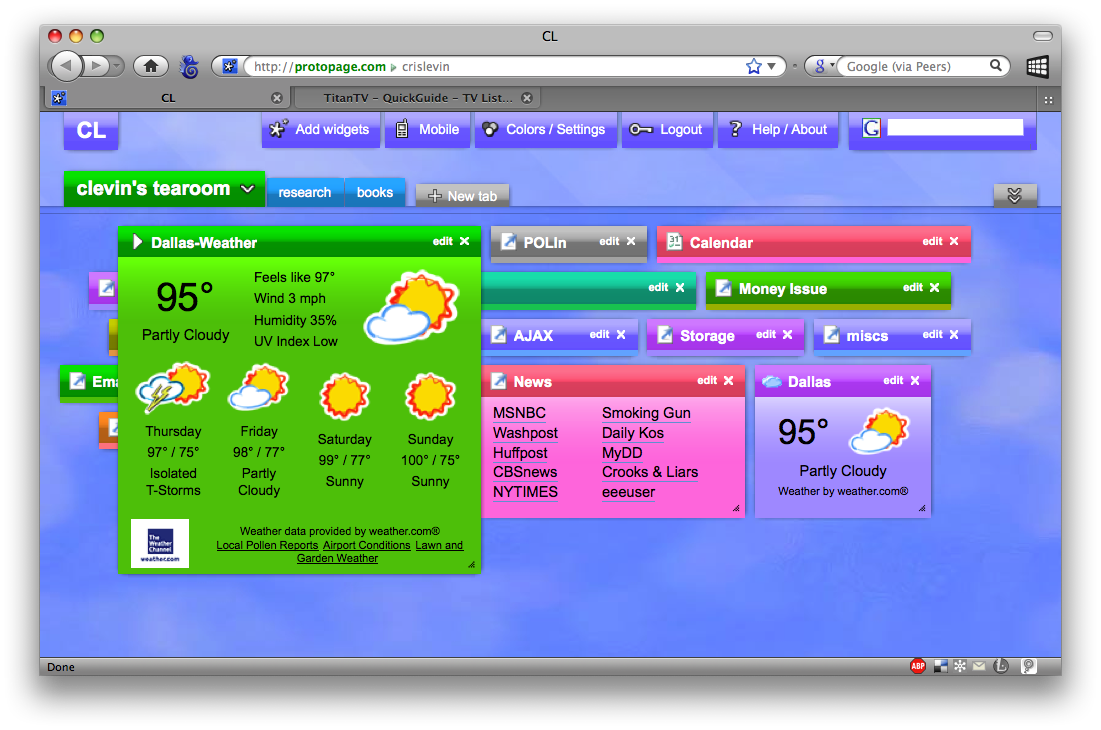Close the CL browser tab
1101x730 pixels.
coord(277,98)
